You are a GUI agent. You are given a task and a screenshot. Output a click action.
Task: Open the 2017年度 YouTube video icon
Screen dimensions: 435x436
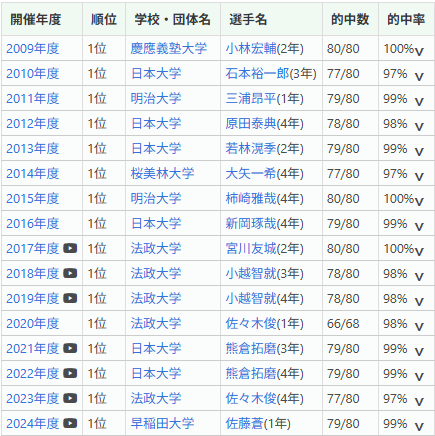click(x=70, y=248)
